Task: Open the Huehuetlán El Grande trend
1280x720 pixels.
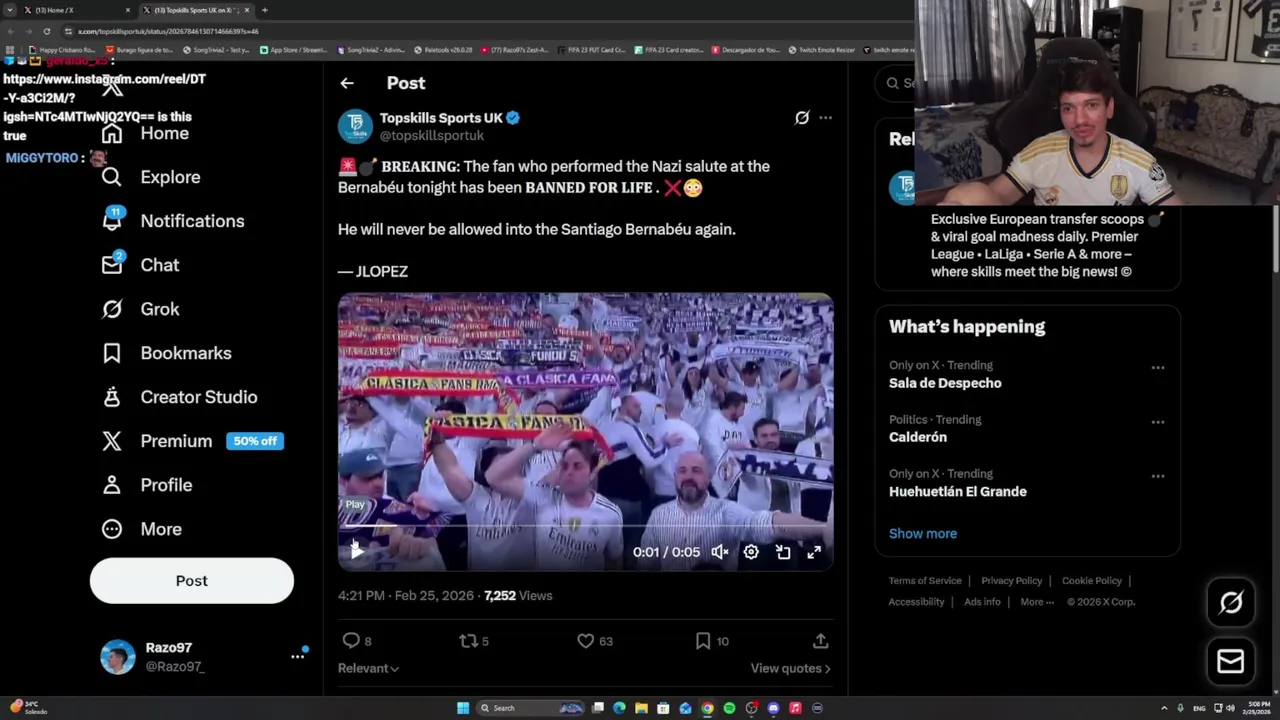Action: pyautogui.click(x=958, y=491)
